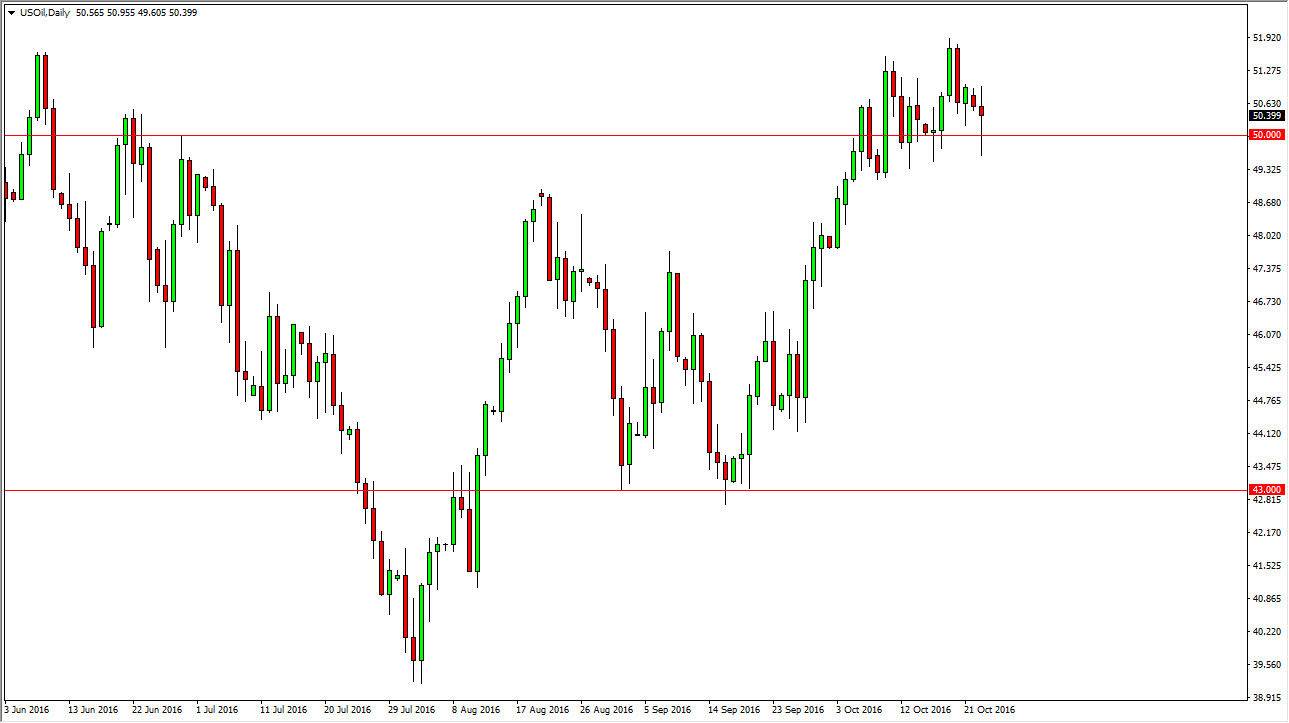Open the triangle menu beside USOil,Daily
Viewport: 1289px width, 723px height.
pyautogui.click(x=10, y=13)
